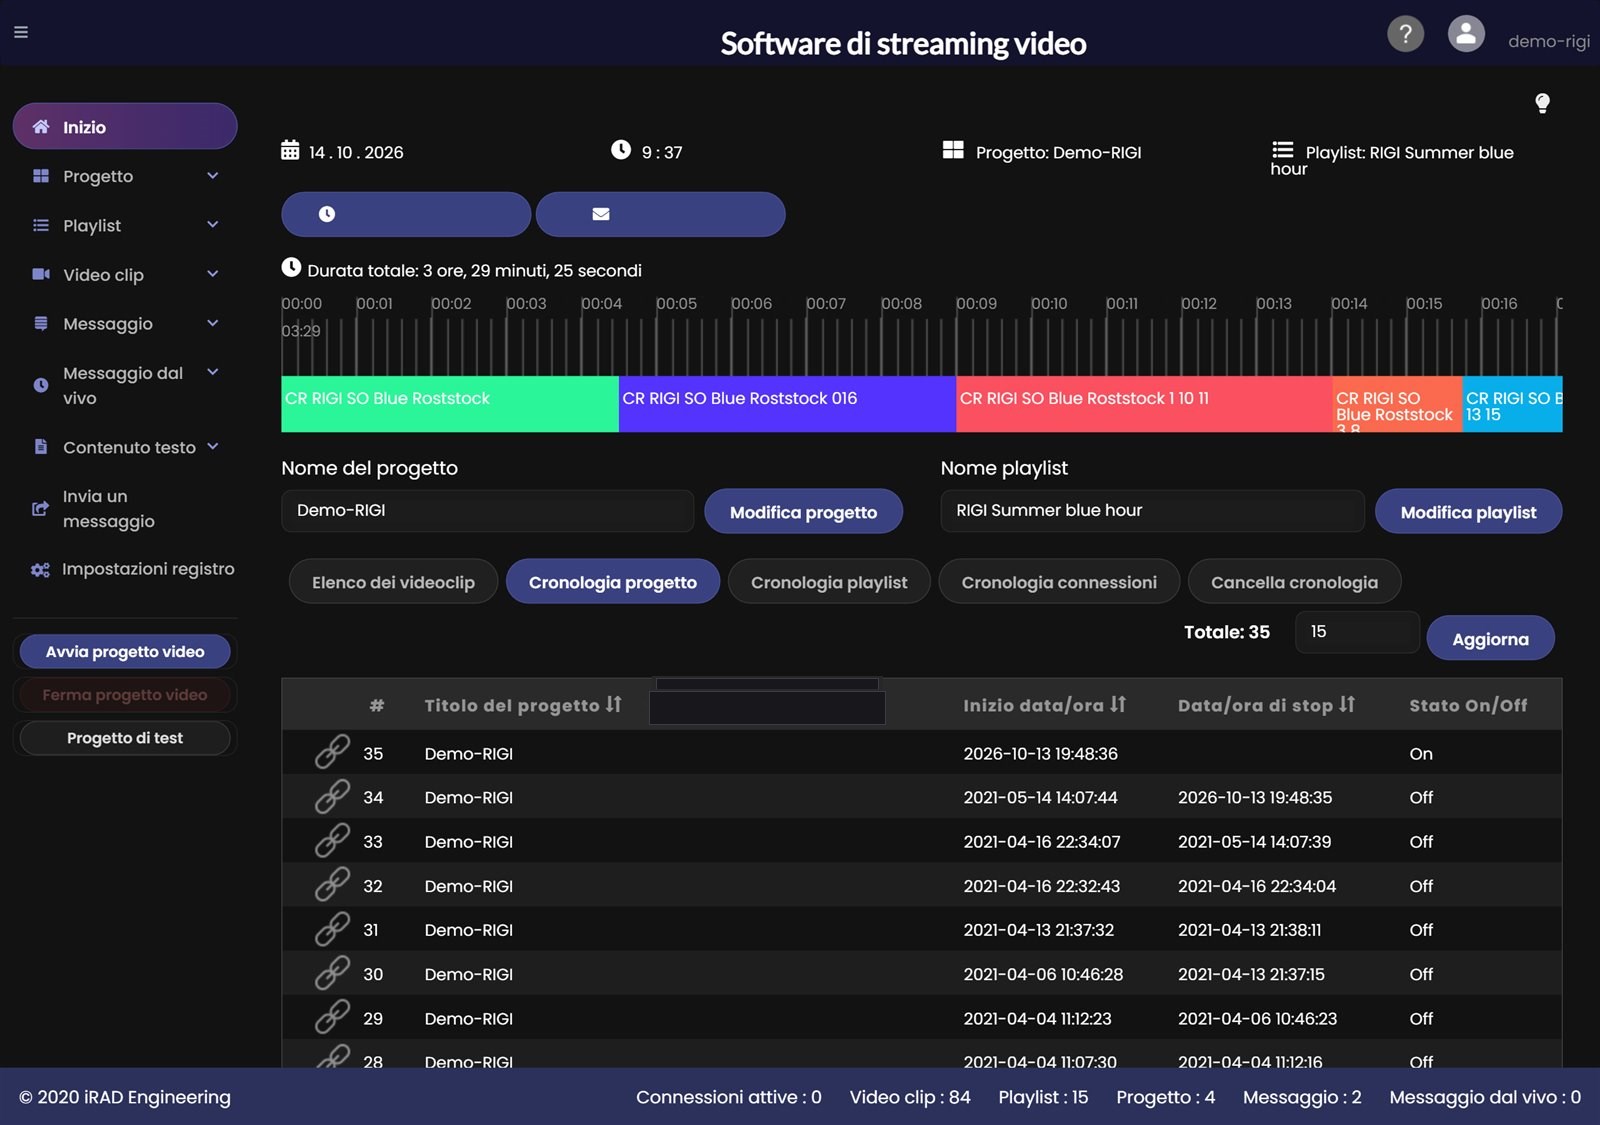The width and height of the screenshot is (1600, 1125).
Task: Click chain link icon for row 35
Action: click(x=332, y=752)
